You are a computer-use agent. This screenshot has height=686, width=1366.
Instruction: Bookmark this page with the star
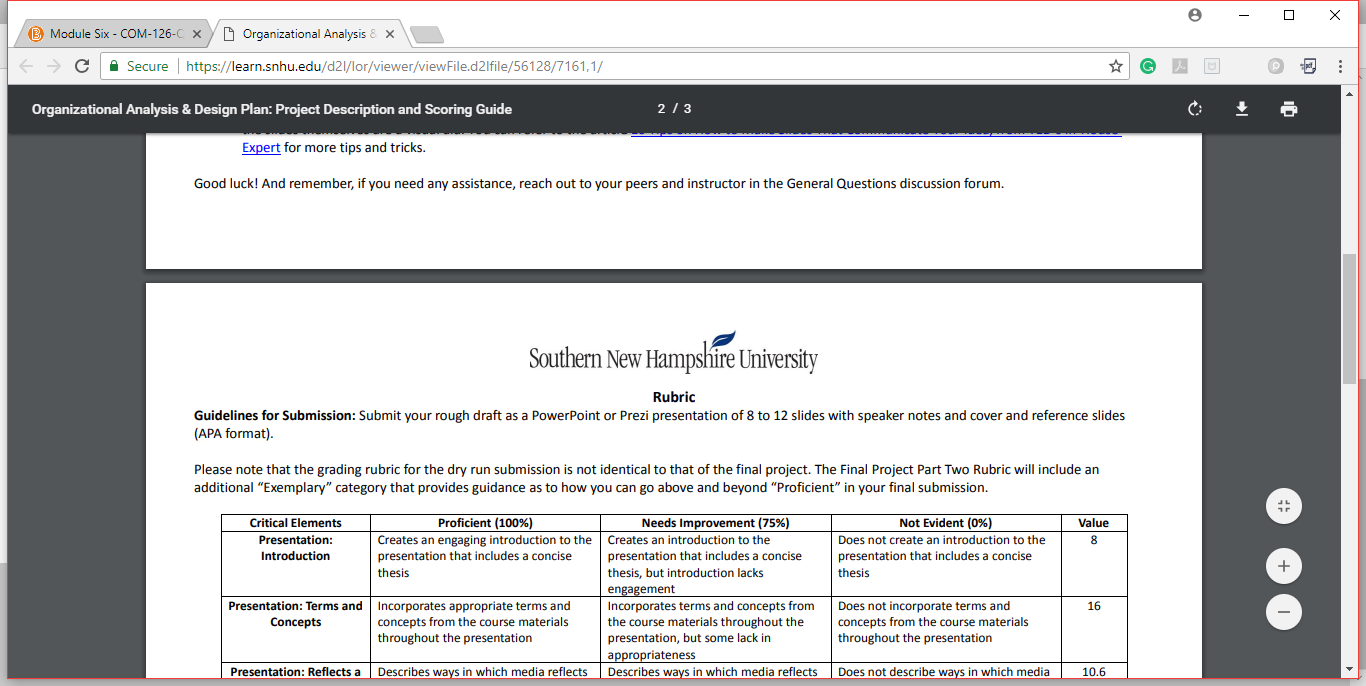pos(1116,66)
